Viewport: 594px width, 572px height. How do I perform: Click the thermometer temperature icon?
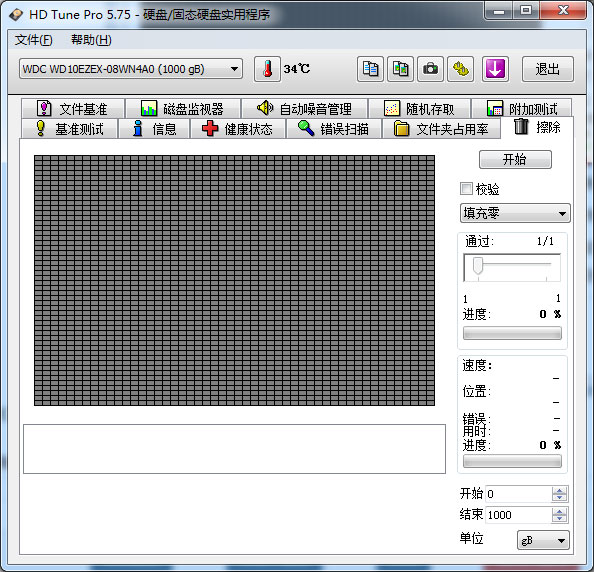(x=267, y=69)
